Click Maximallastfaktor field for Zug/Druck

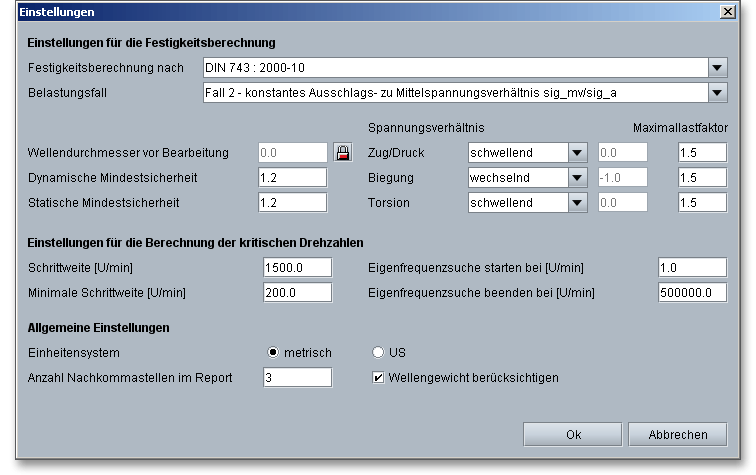(x=700, y=153)
